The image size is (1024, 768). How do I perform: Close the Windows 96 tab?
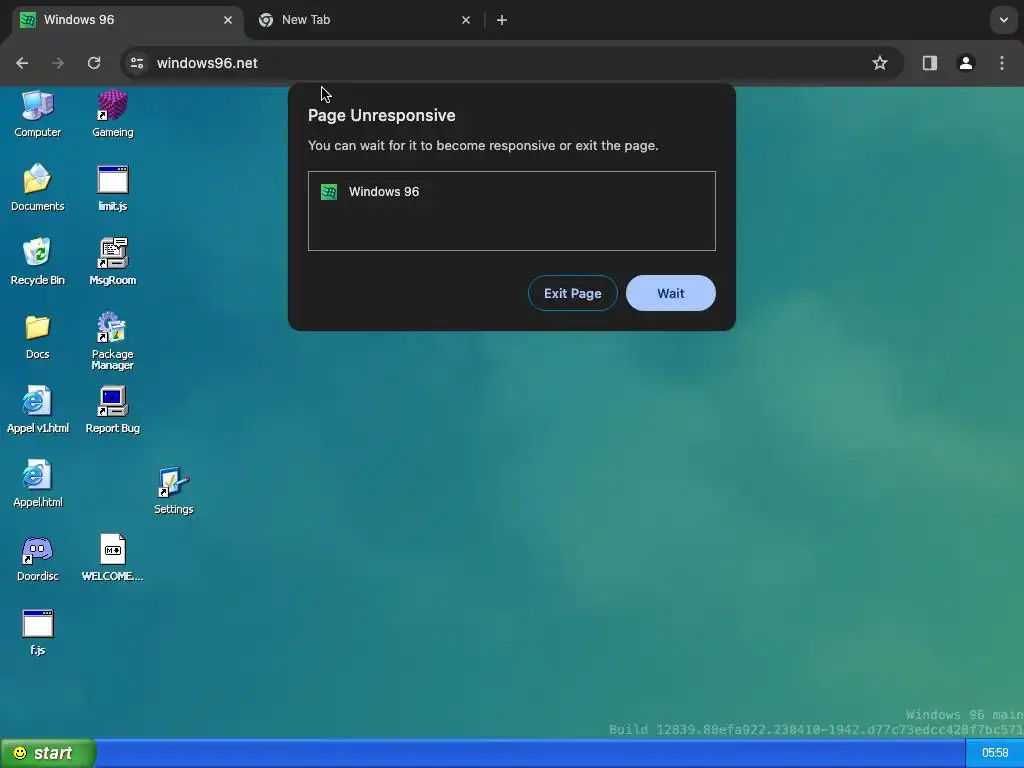[x=228, y=20]
